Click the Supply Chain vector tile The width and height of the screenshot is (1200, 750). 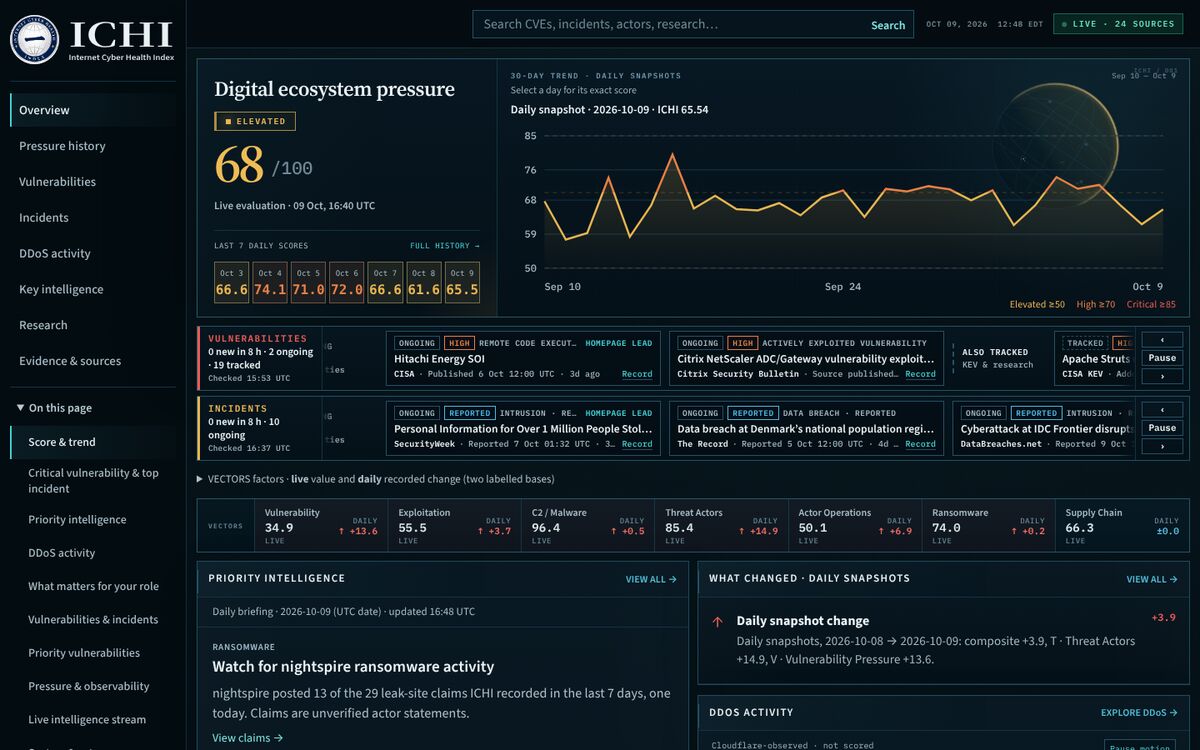click(1122, 526)
